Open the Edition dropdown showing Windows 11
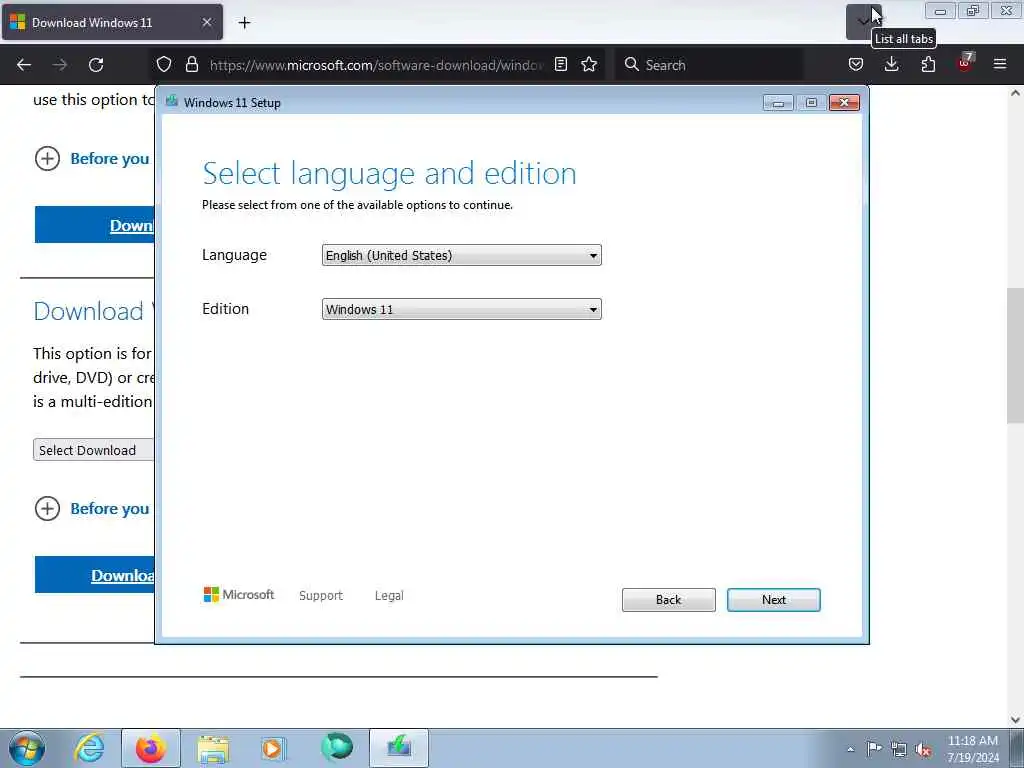 pyautogui.click(x=461, y=310)
